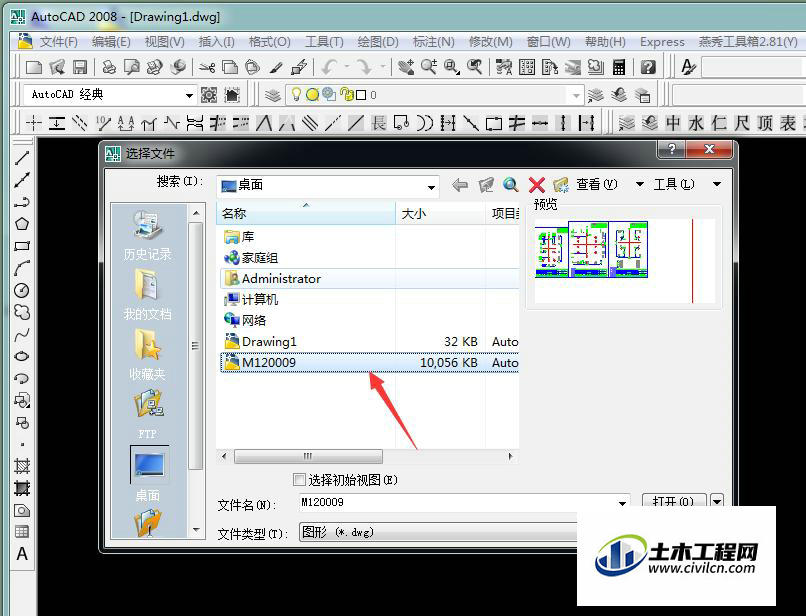Select the Line draw tool
The width and height of the screenshot is (806, 616).
[22, 158]
